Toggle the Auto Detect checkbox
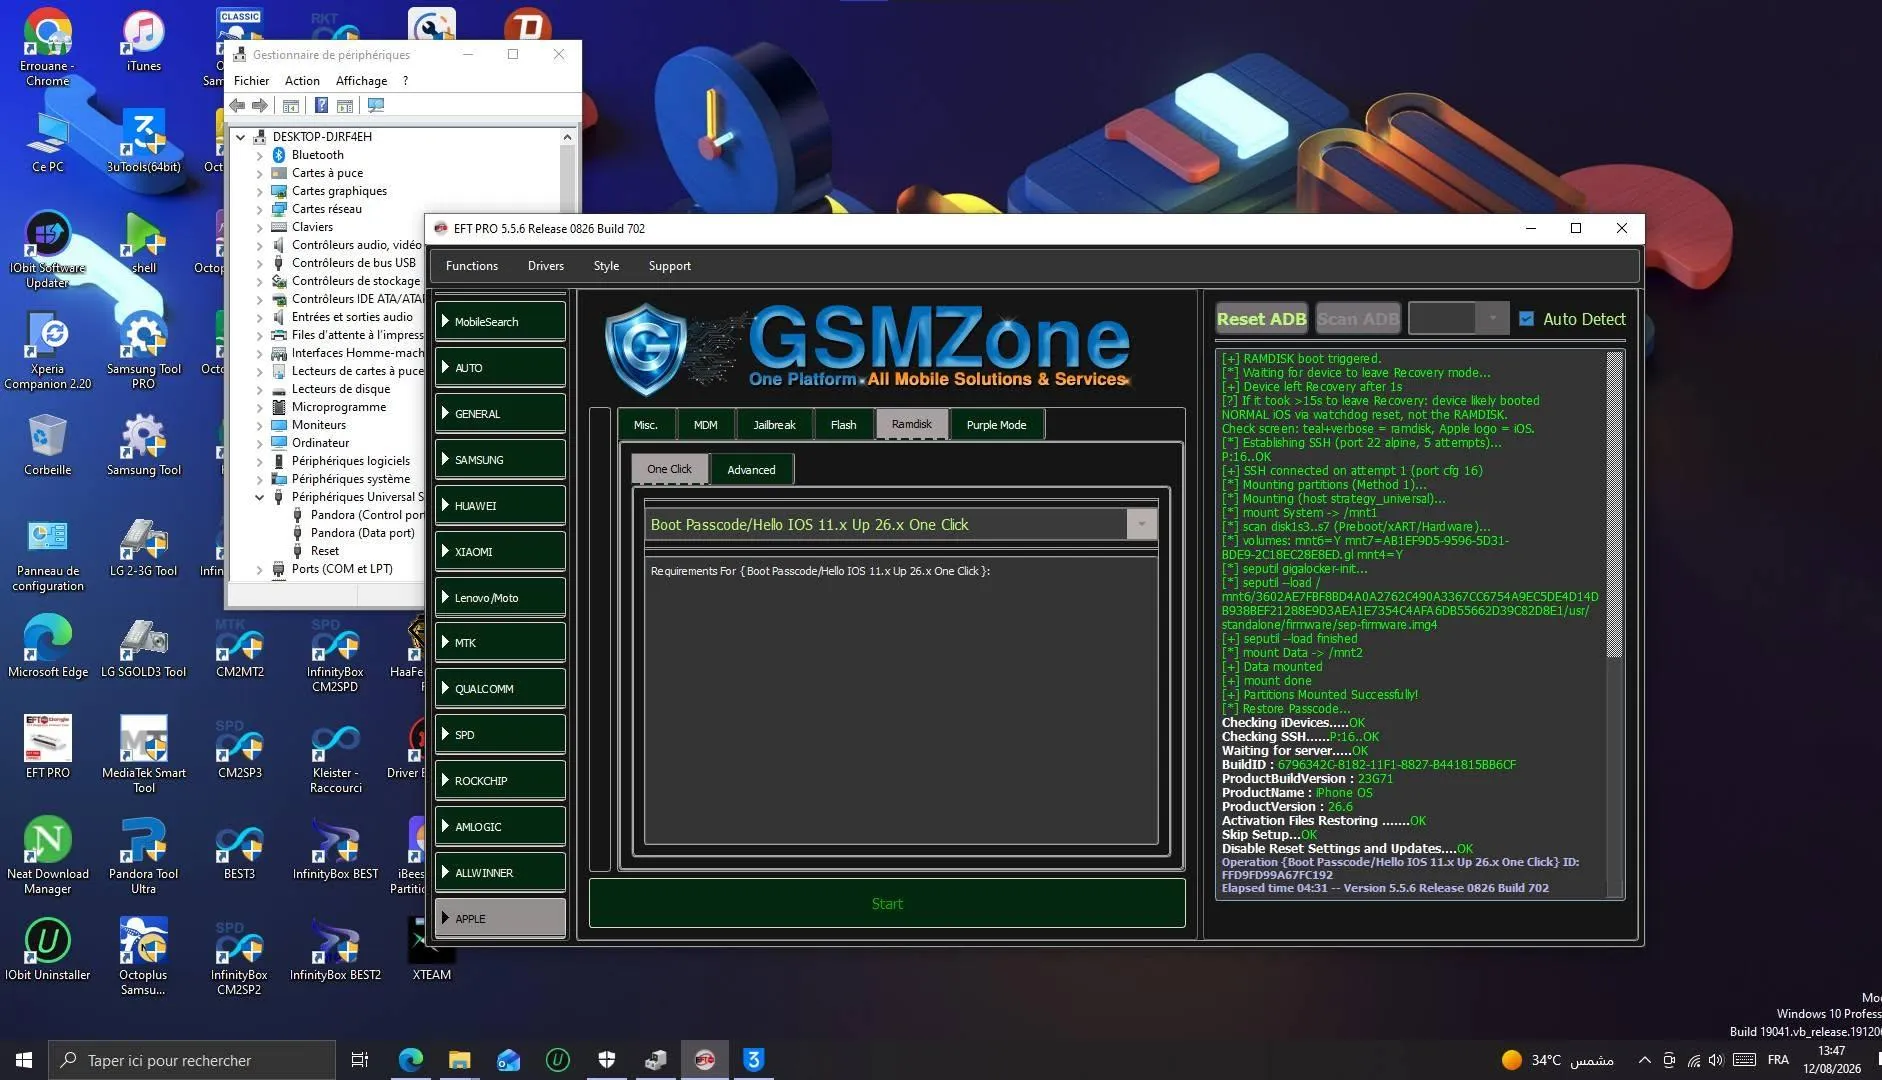This screenshot has height=1080, width=1882. coord(1526,319)
